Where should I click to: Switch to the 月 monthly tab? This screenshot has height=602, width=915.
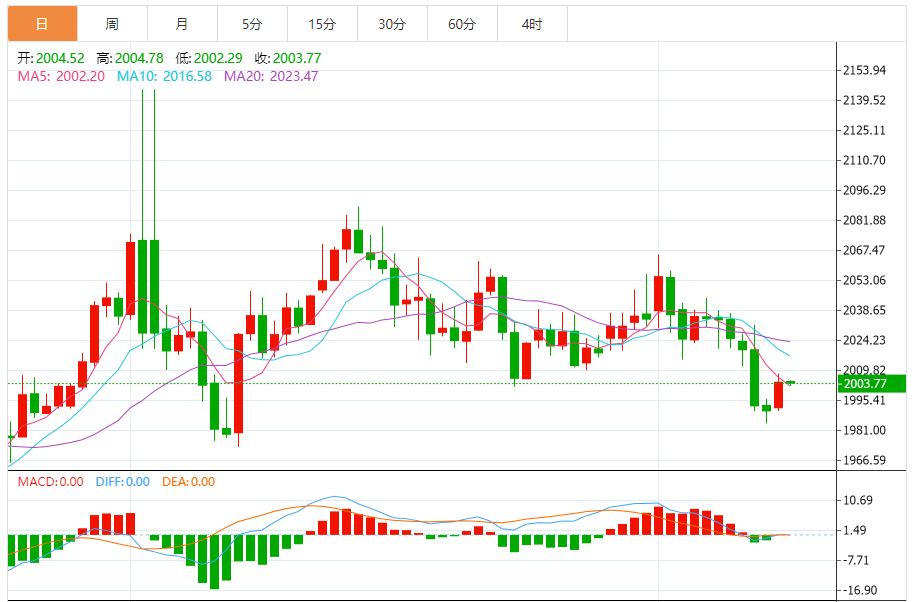(x=182, y=24)
